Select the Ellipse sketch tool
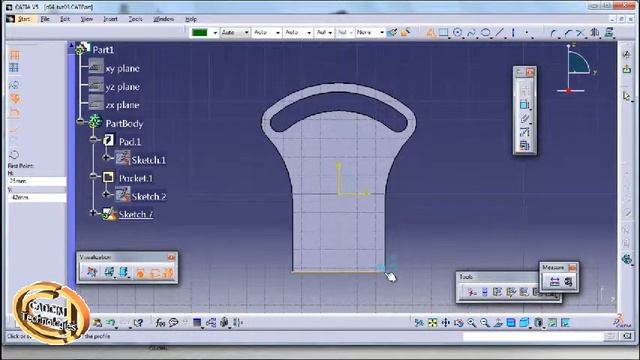Image resolution: width=640 pixels, height=360 pixels. coord(485,33)
